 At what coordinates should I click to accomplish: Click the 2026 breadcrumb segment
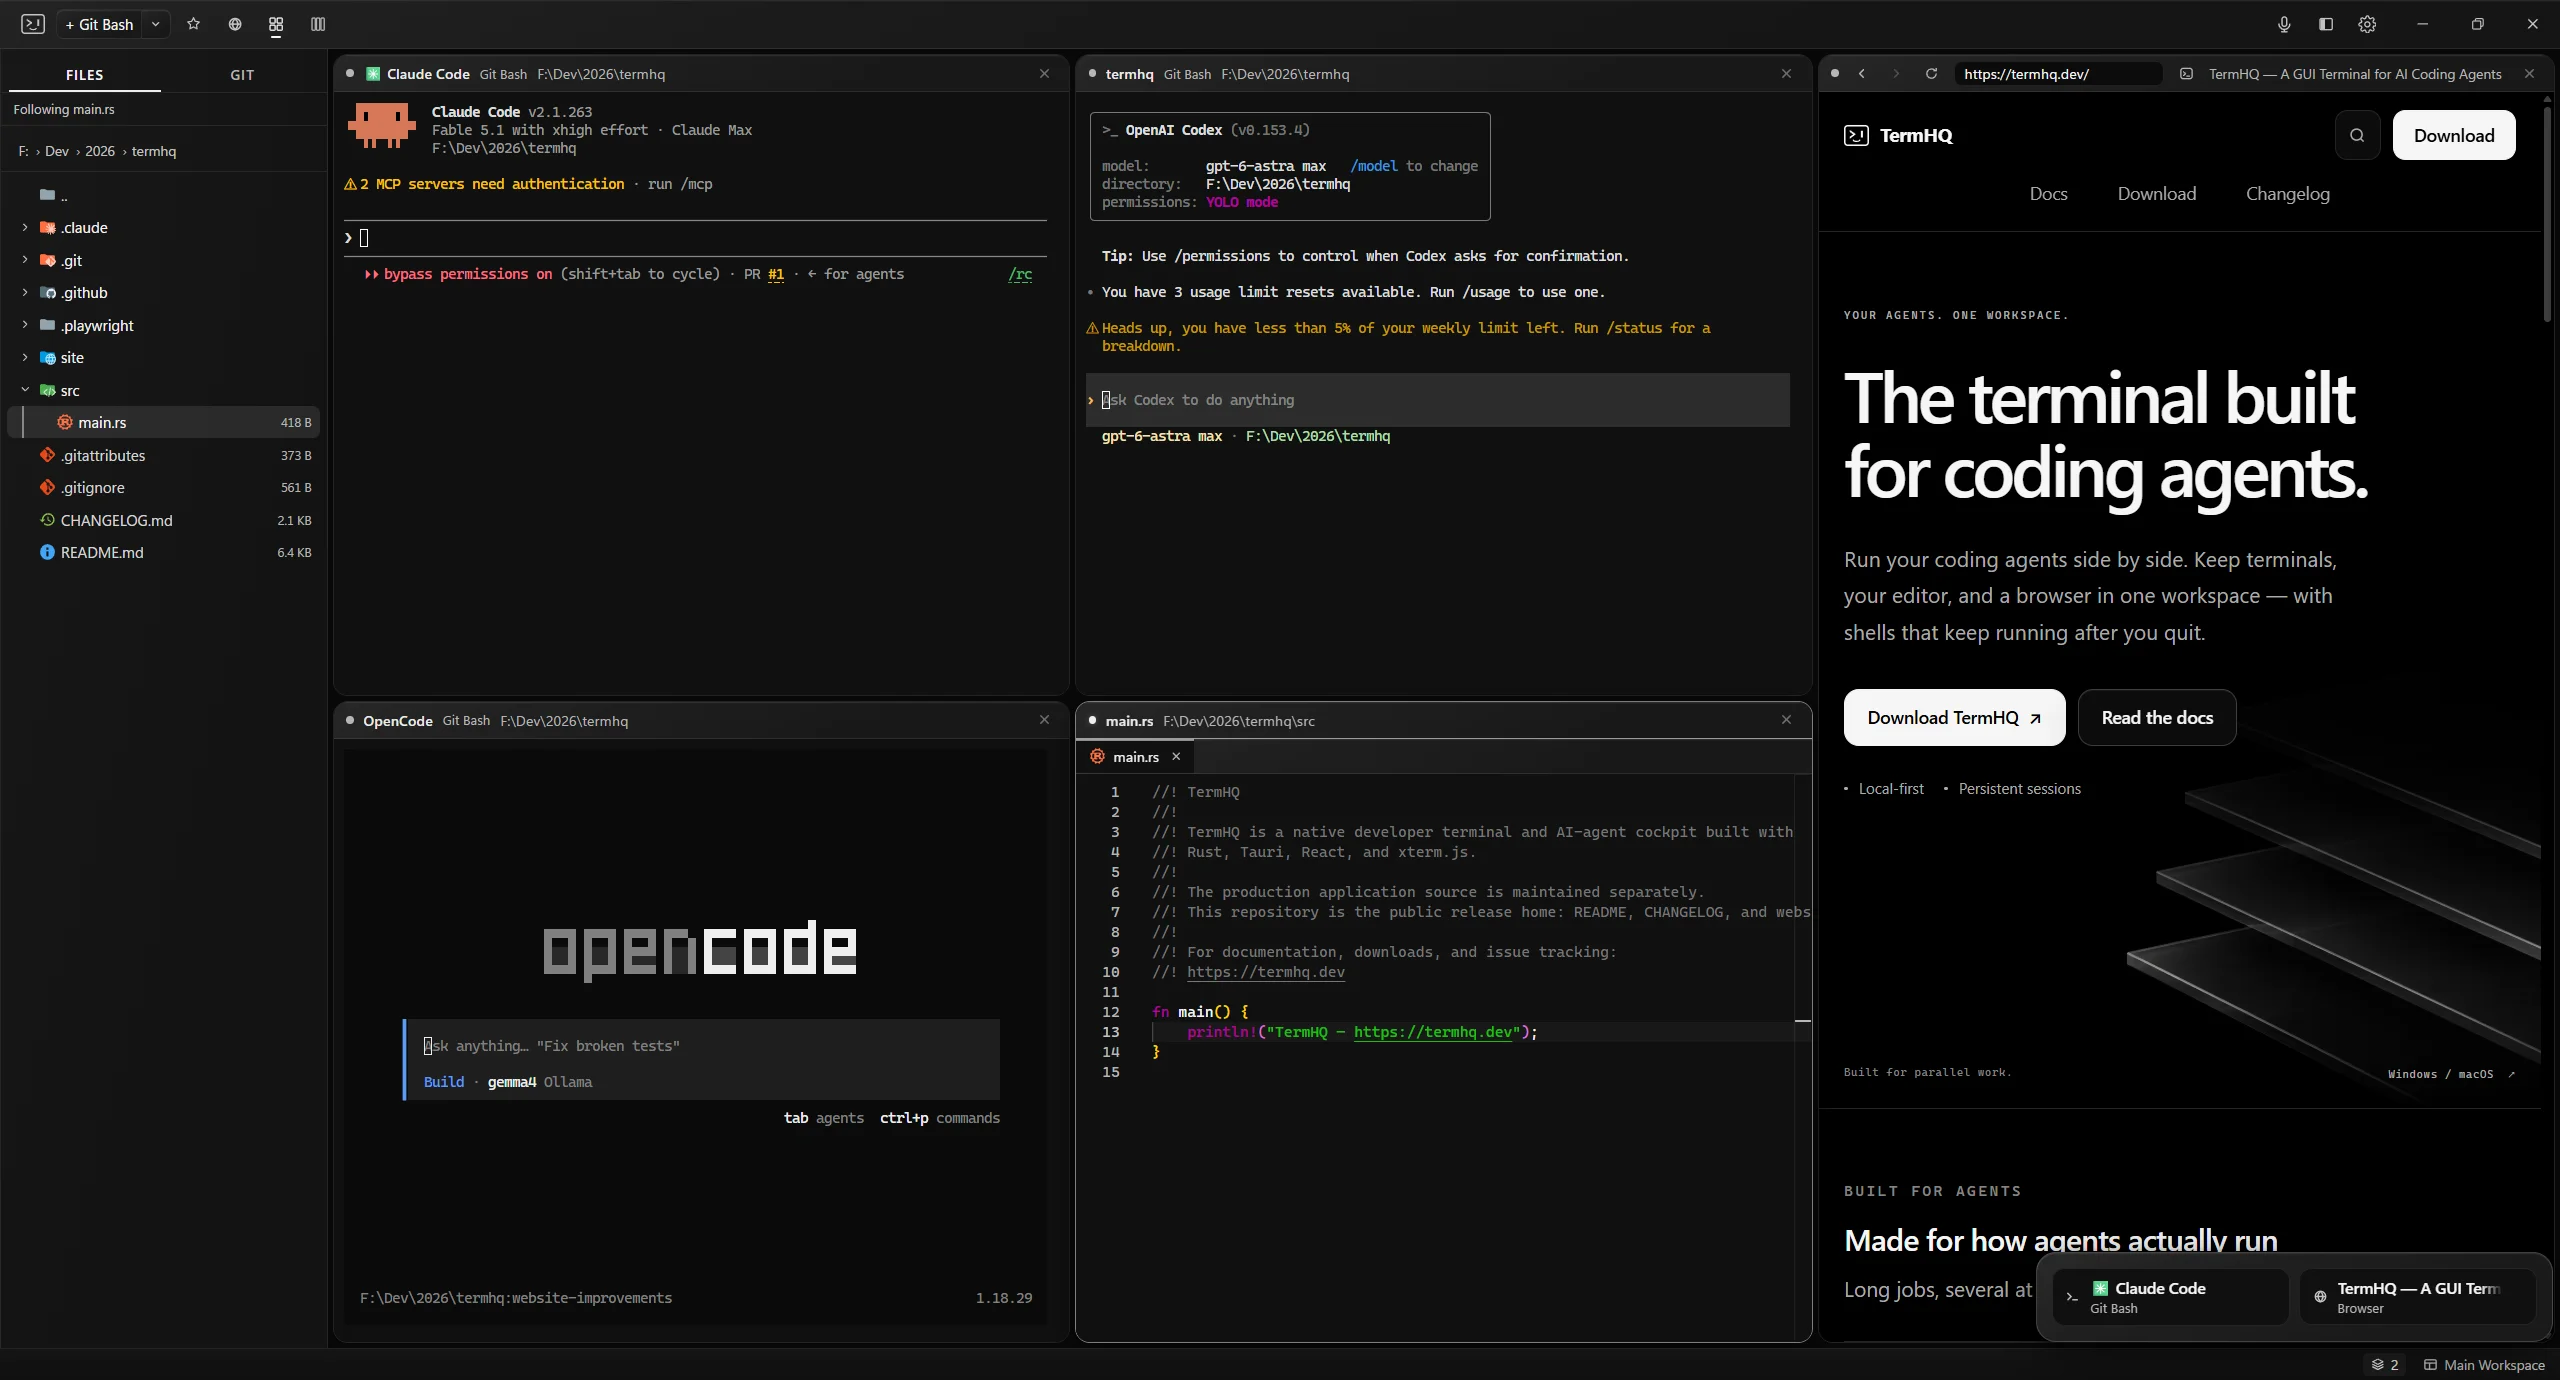pos(100,151)
